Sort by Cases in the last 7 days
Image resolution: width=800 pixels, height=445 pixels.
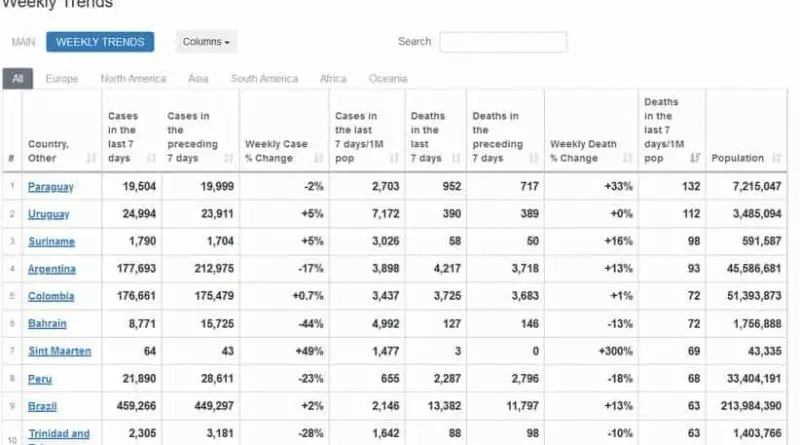130,136
